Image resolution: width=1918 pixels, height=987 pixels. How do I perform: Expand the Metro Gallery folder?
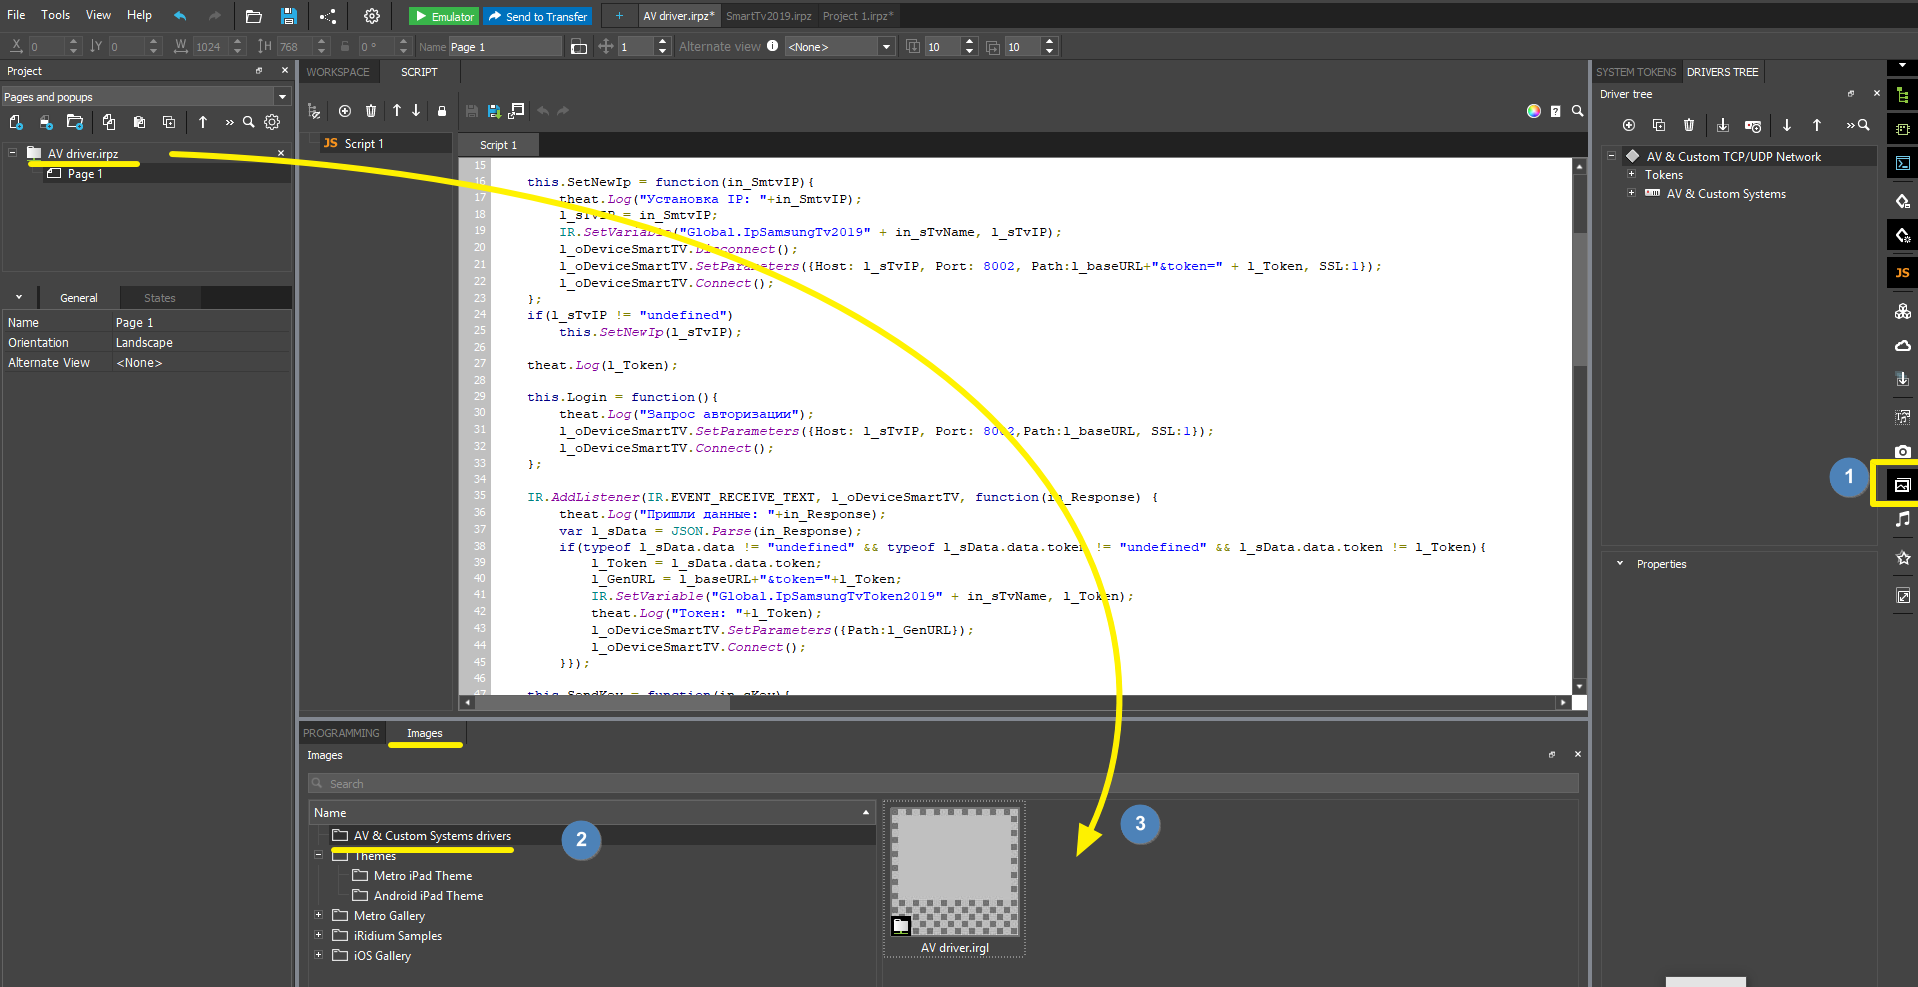coord(318,916)
